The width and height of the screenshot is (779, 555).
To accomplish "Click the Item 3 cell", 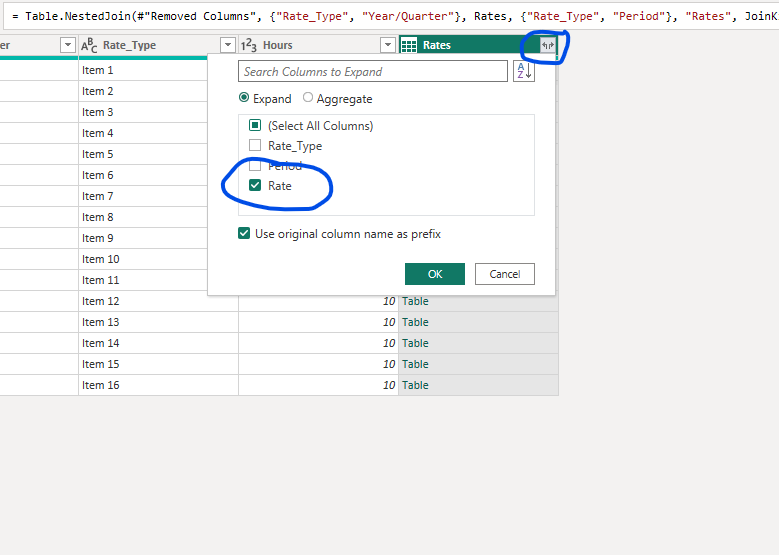I will point(143,112).
